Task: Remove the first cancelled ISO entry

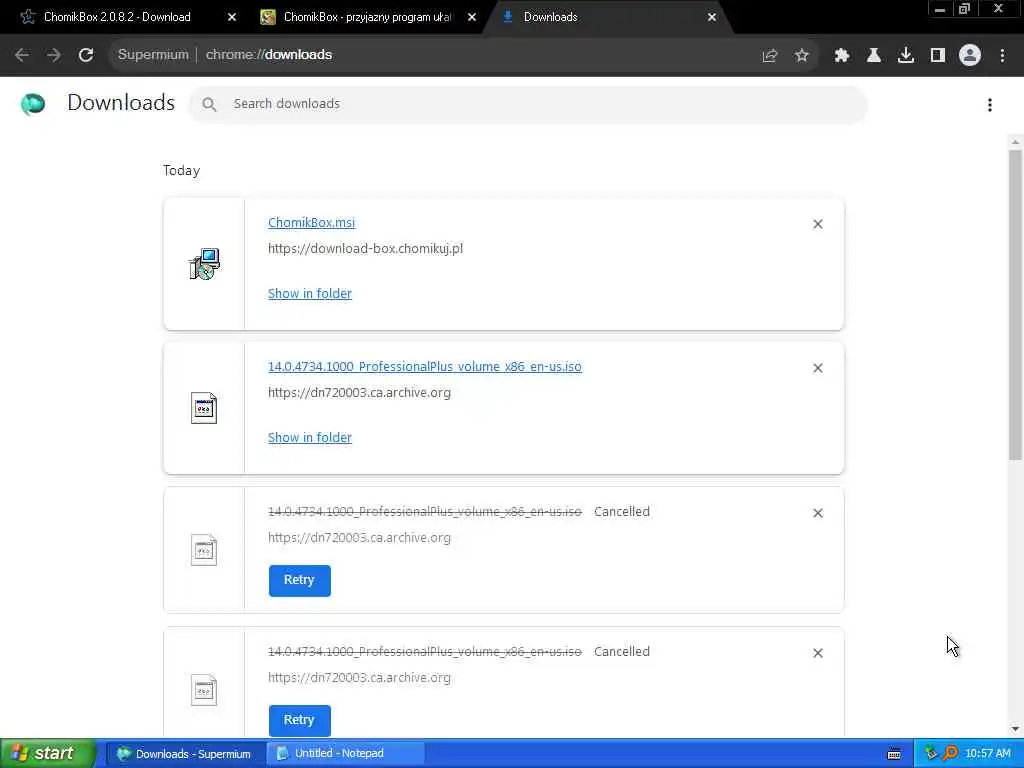Action: coord(818,513)
